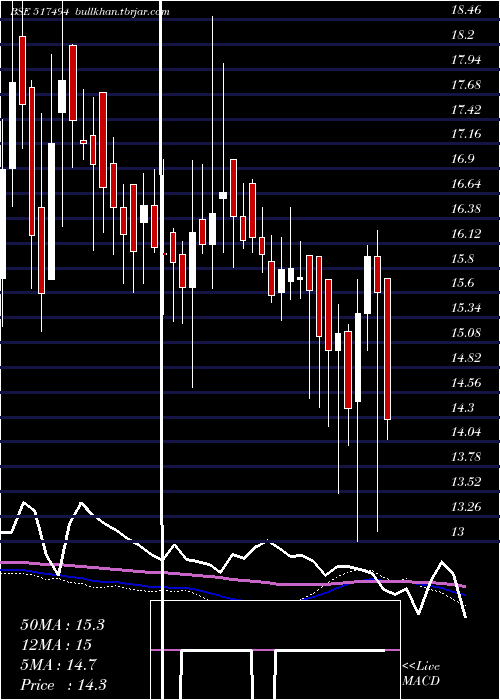Click the 16.38 price axis label
500x700 pixels.
click(467, 208)
